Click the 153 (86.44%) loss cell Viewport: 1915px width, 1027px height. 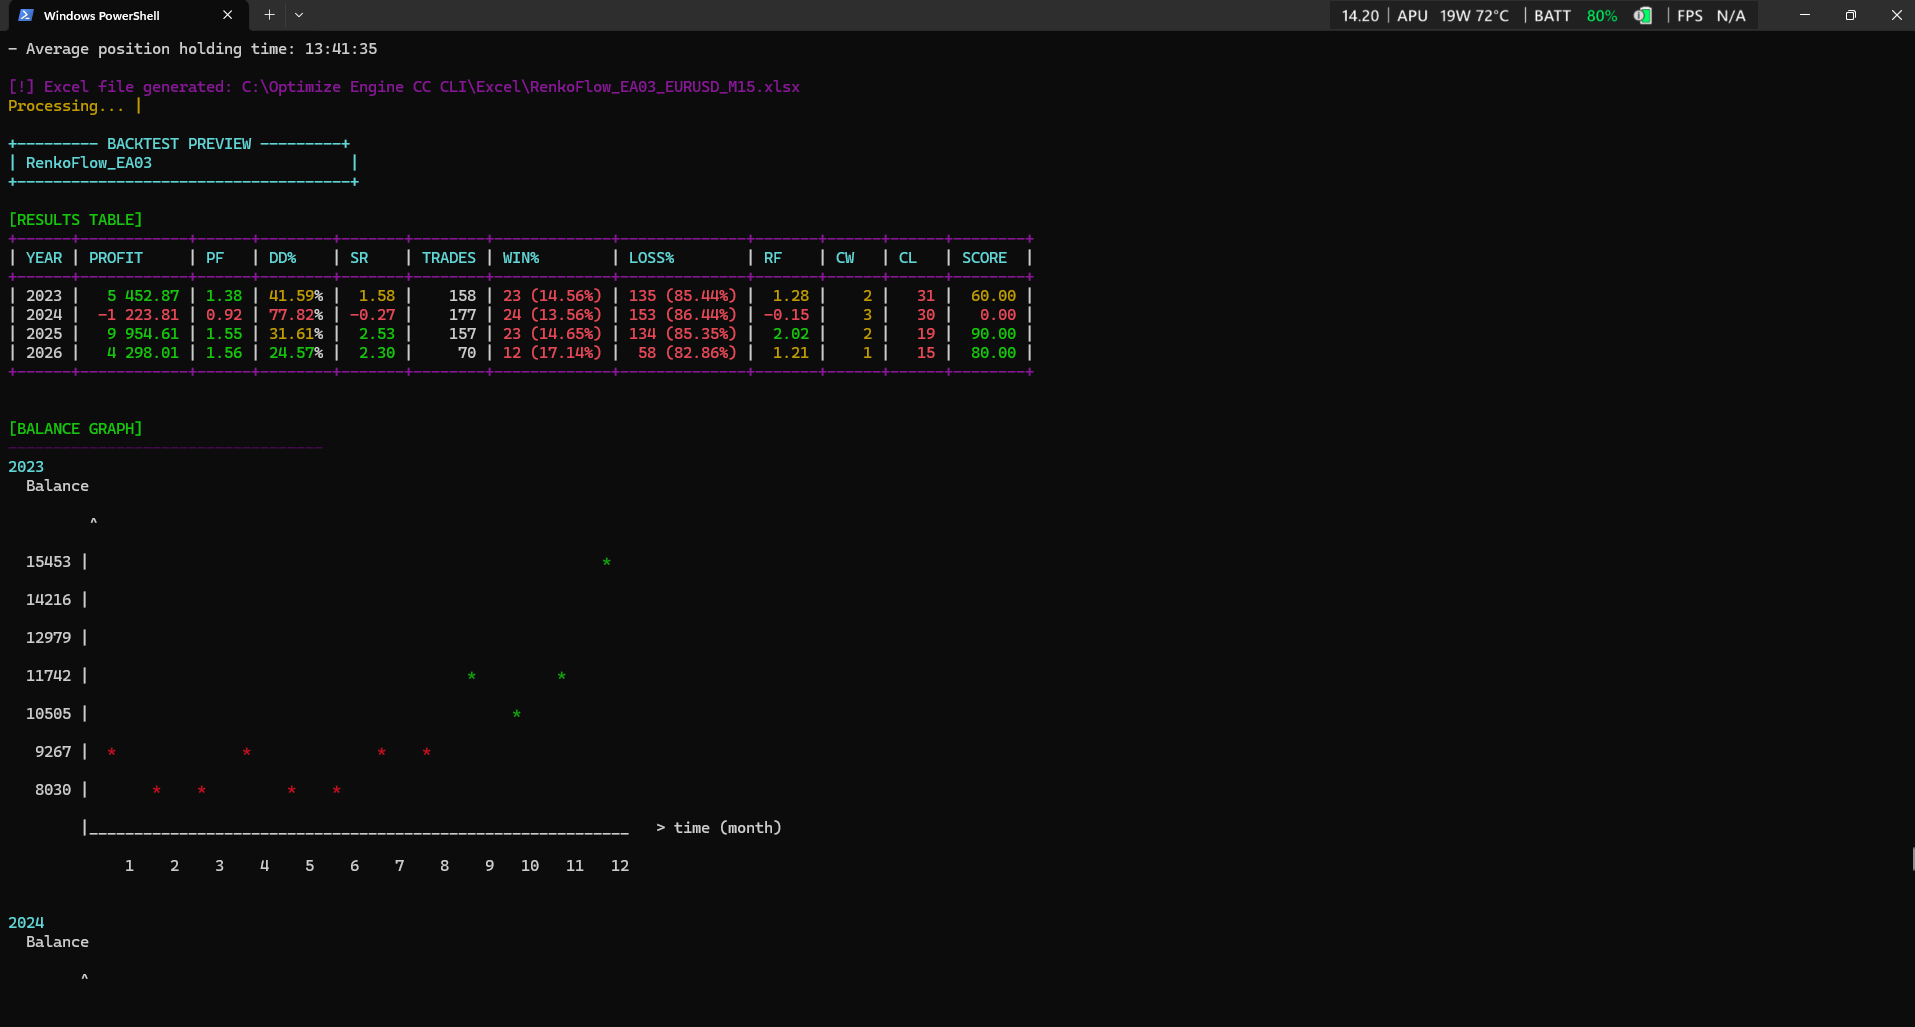point(683,315)
